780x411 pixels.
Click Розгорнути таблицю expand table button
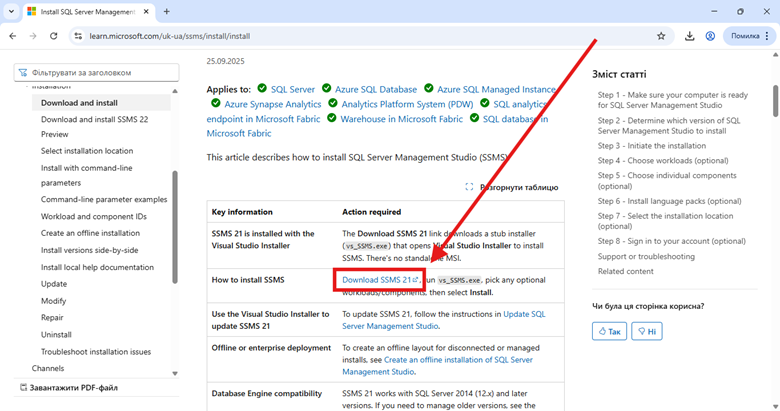[511, 187]
